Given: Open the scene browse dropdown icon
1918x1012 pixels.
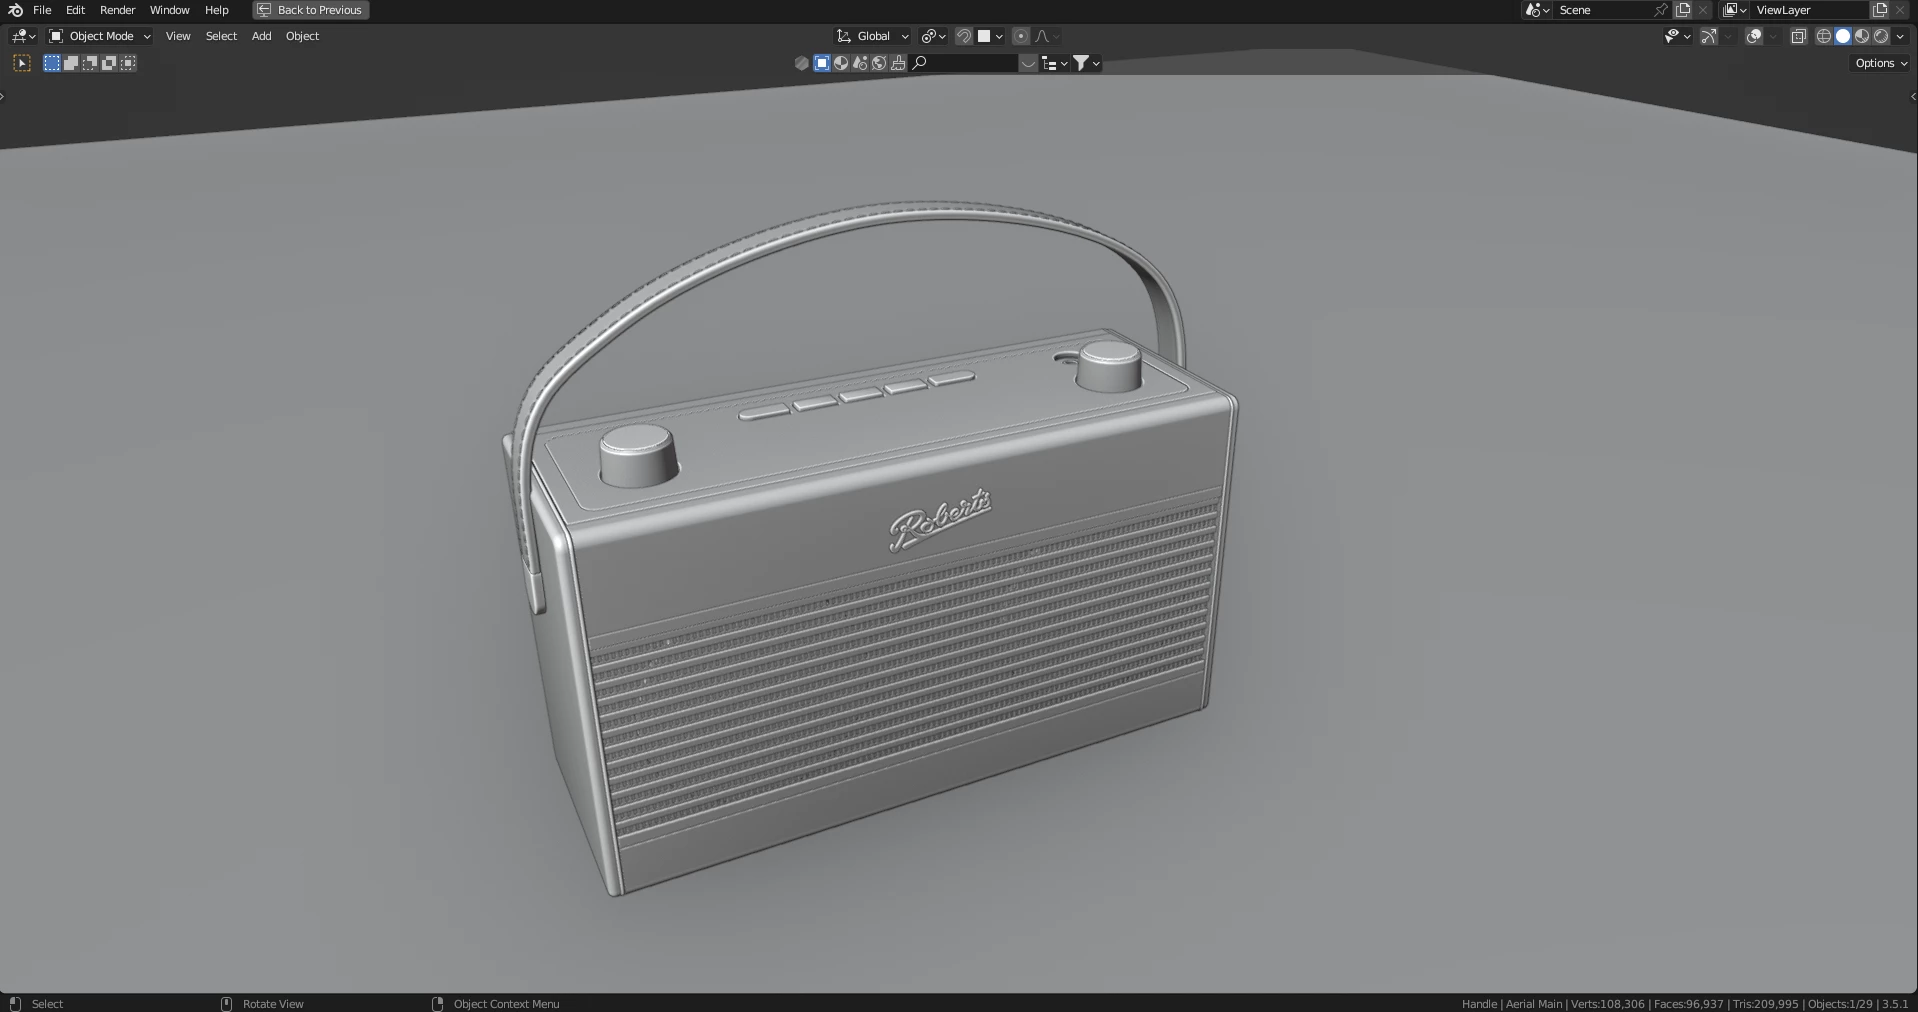Looking at the screenshot, I should click(x=1537, y=10).
